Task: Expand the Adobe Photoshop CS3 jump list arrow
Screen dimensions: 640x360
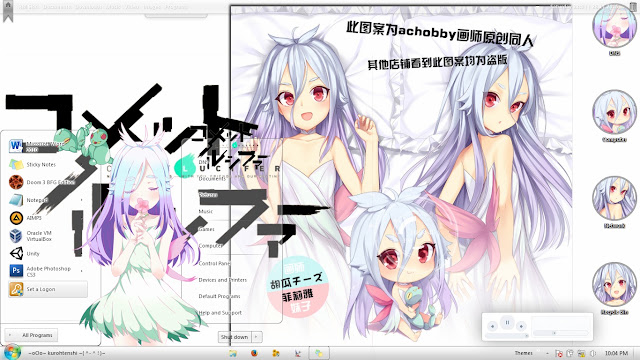Action: click(82, 271)
